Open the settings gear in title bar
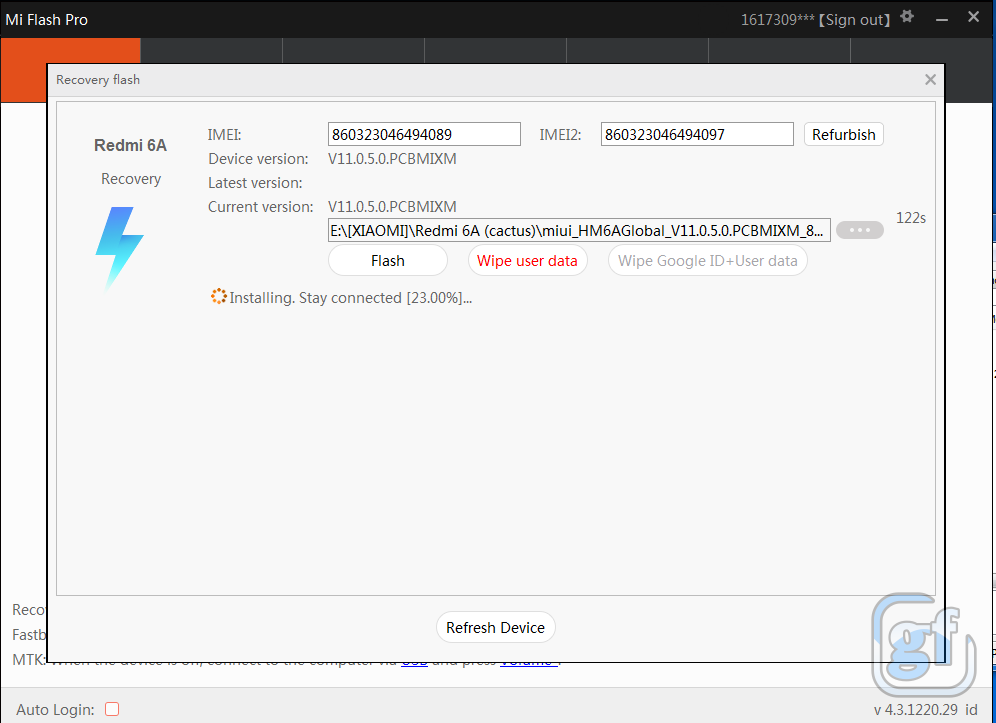996x723 pixels. (x=907, y=17)
